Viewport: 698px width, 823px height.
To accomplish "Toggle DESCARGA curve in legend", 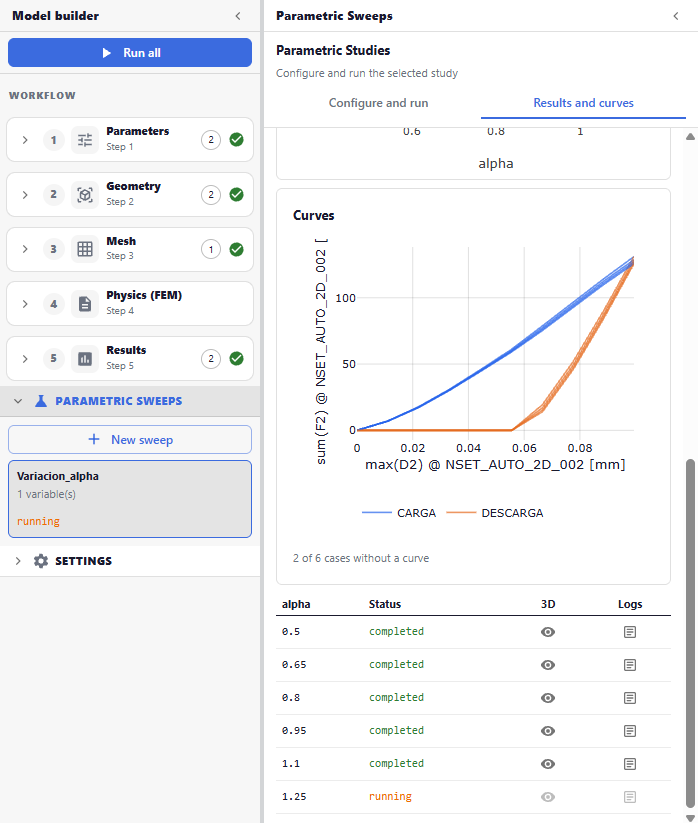I will coord(495,513).
